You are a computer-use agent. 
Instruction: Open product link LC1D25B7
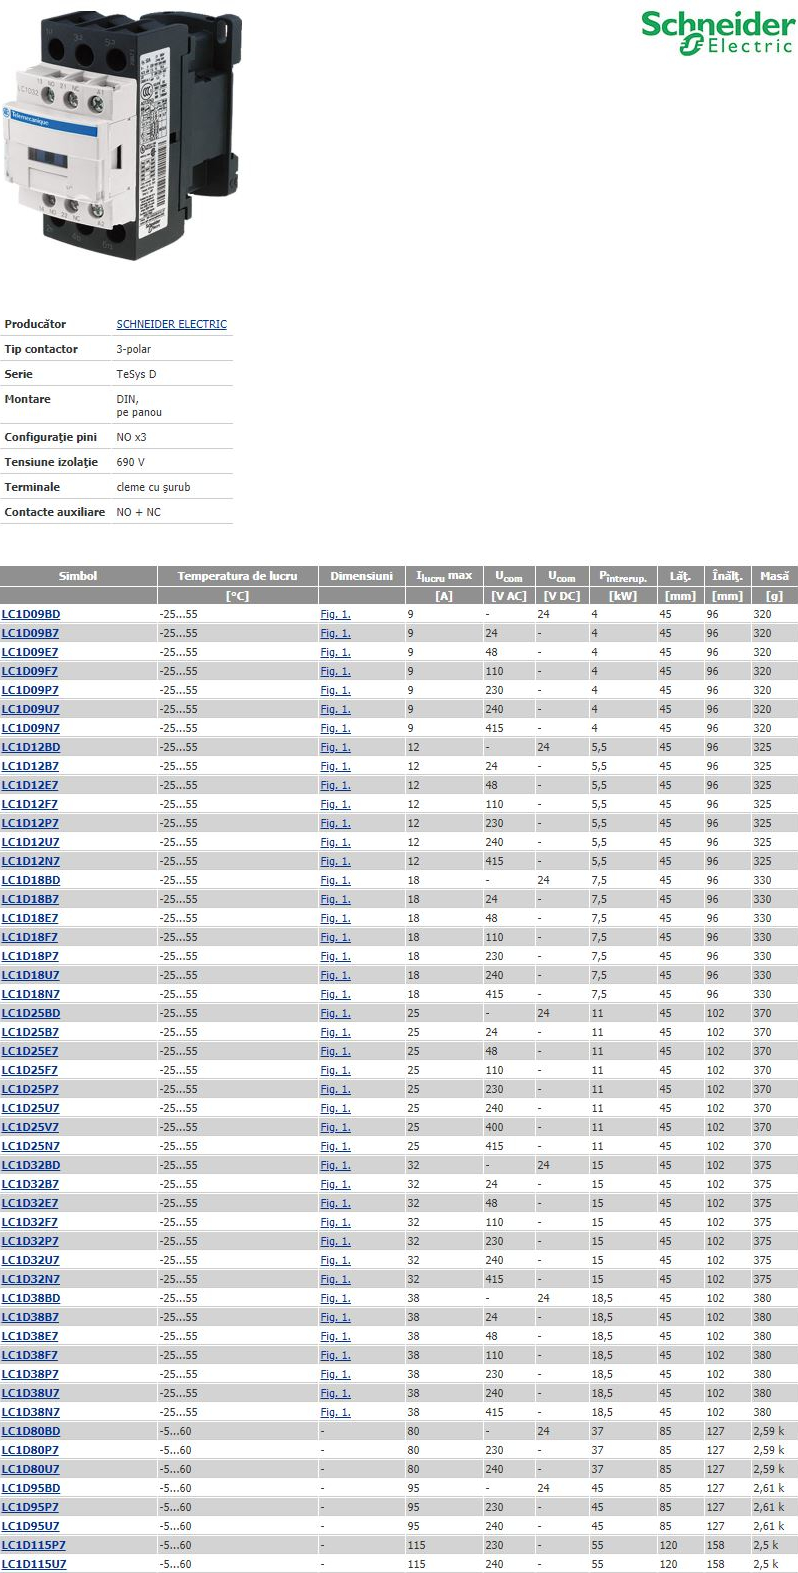[x=30, y=1032]
